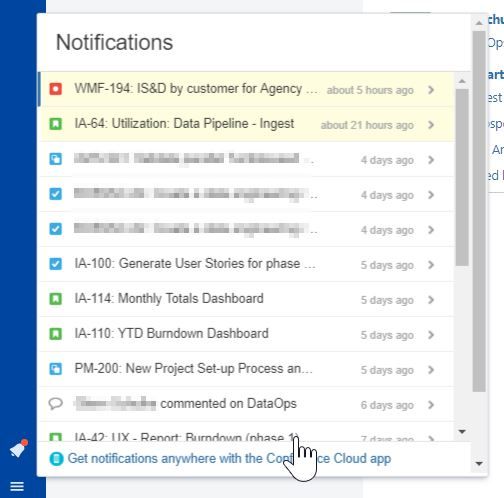Click the blue subtask icon for PM-200

56,369
